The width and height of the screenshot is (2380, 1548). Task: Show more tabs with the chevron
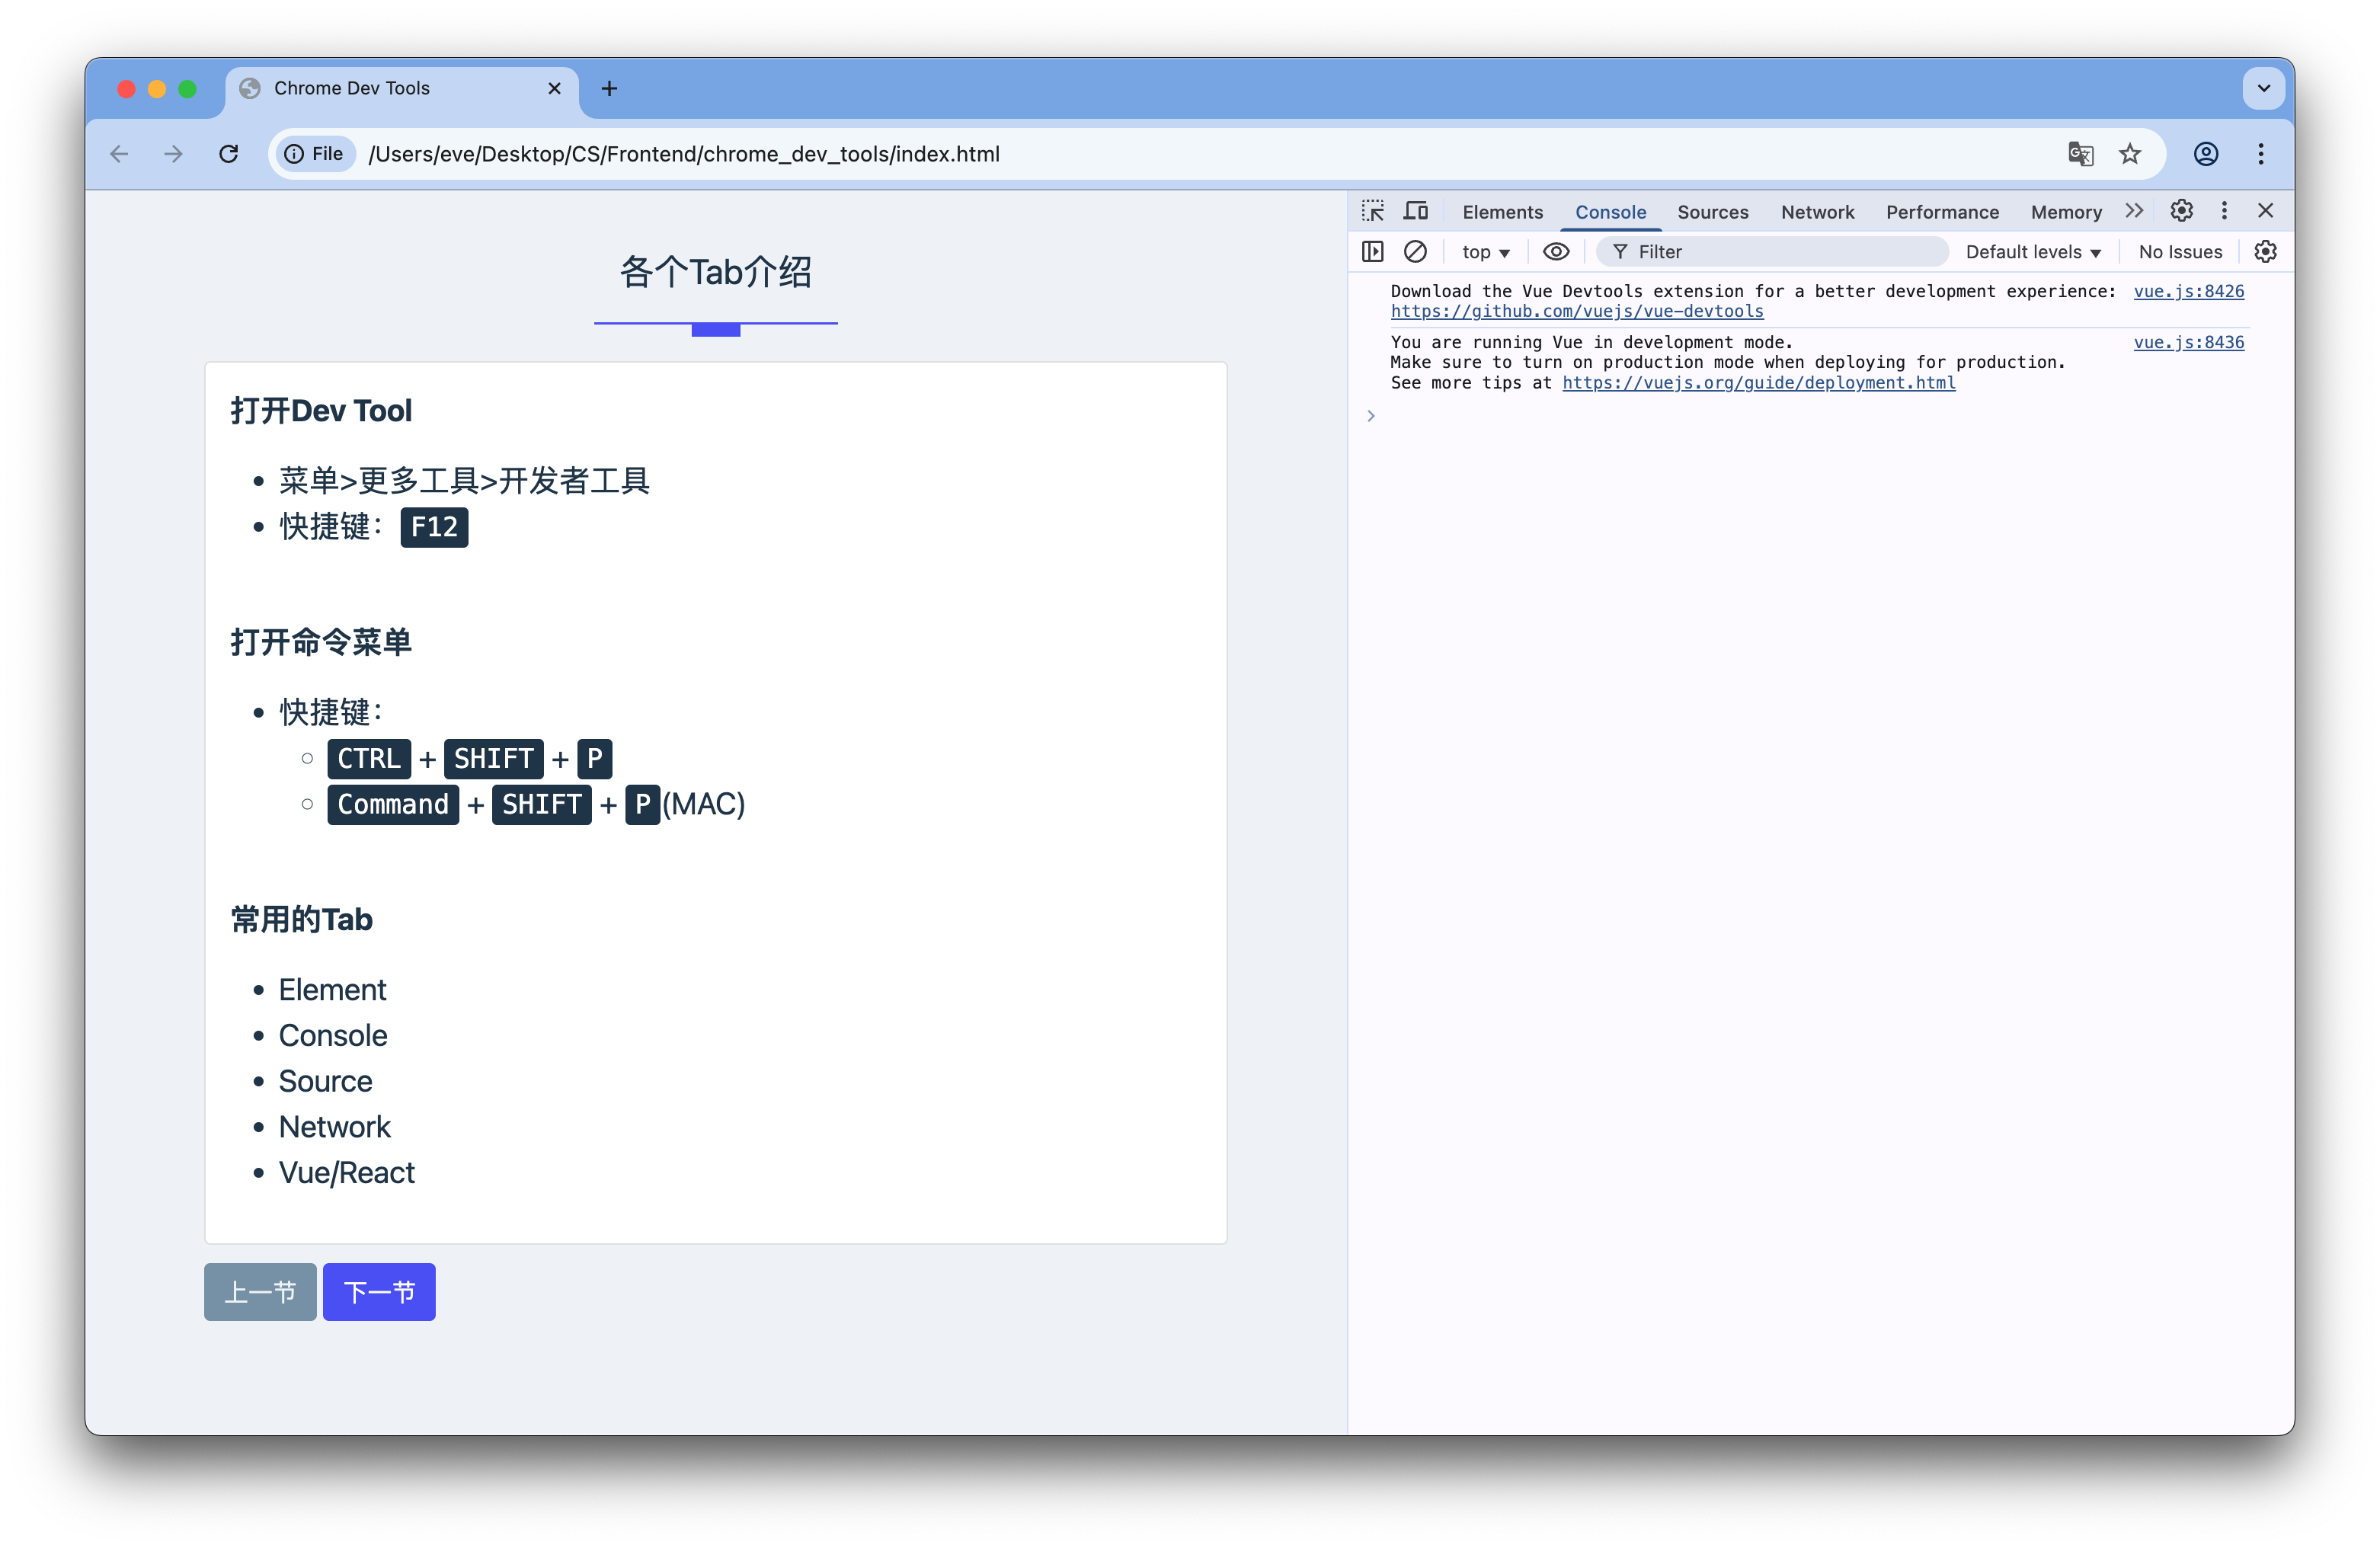(x=2134, y=211)
